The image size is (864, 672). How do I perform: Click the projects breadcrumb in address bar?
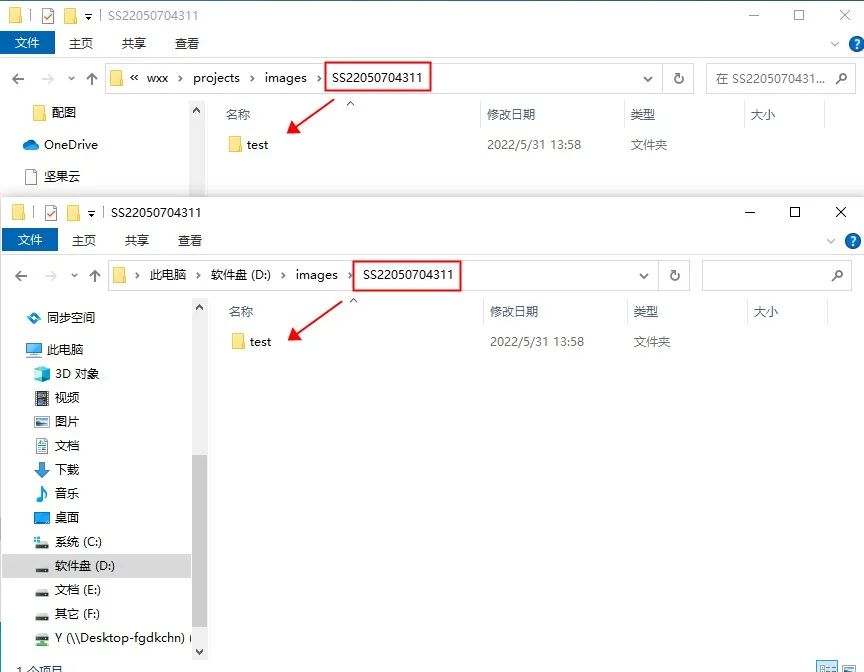(x=216, y=78)
